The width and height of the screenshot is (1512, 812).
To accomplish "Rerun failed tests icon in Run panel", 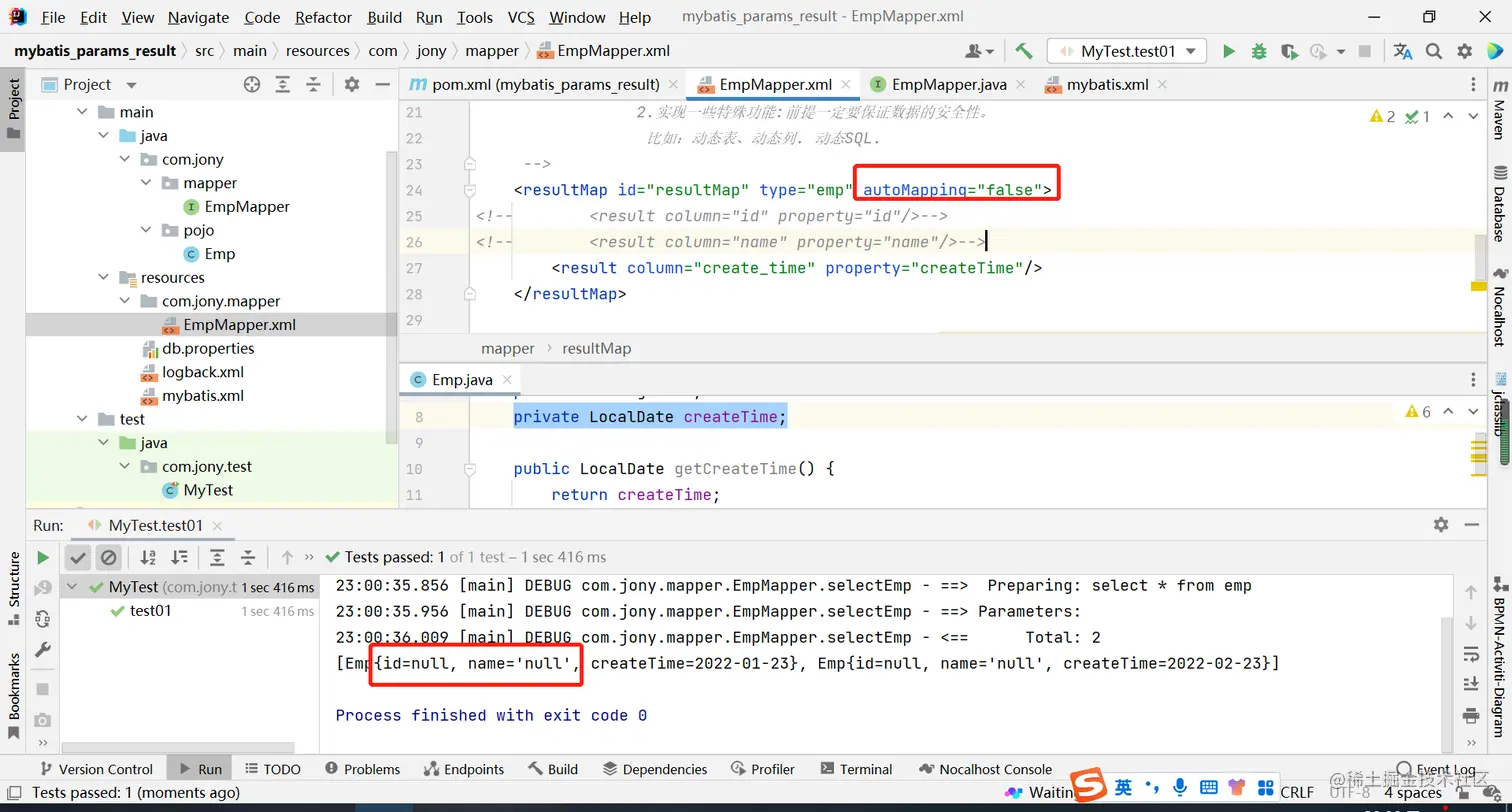I will [43, 588].
